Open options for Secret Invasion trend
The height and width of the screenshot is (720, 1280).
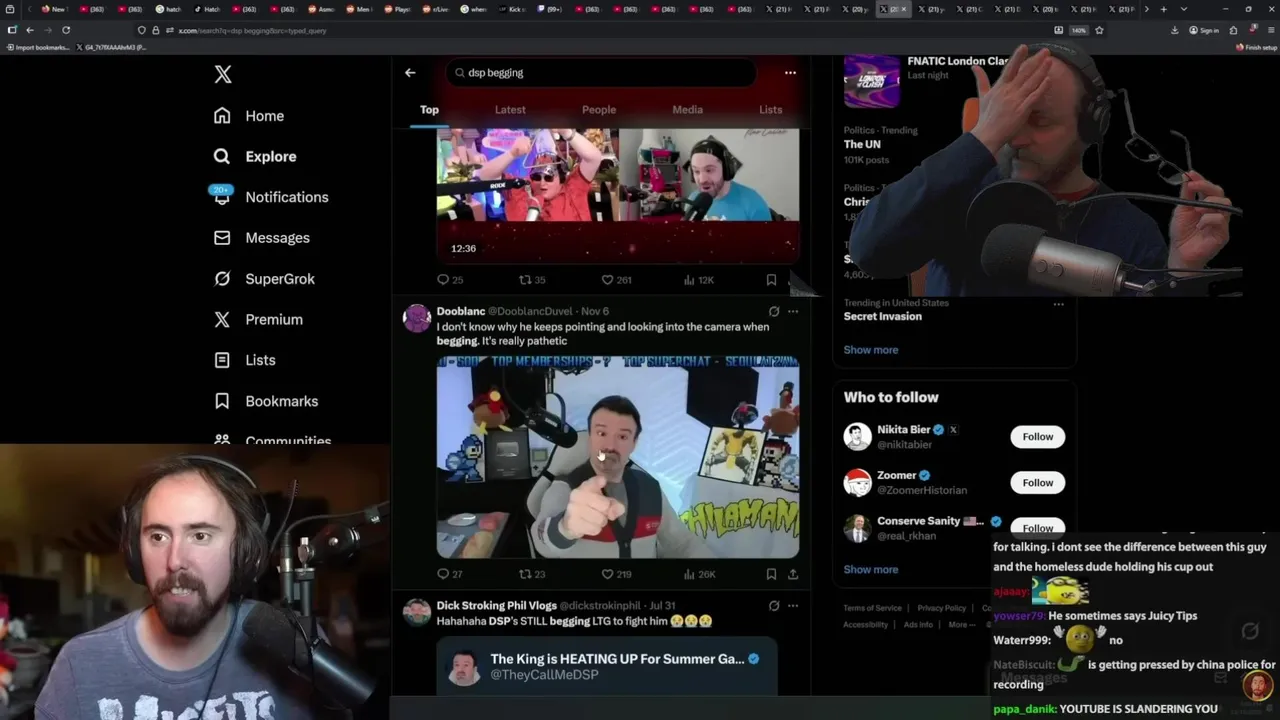click(x=1058, y=304)
